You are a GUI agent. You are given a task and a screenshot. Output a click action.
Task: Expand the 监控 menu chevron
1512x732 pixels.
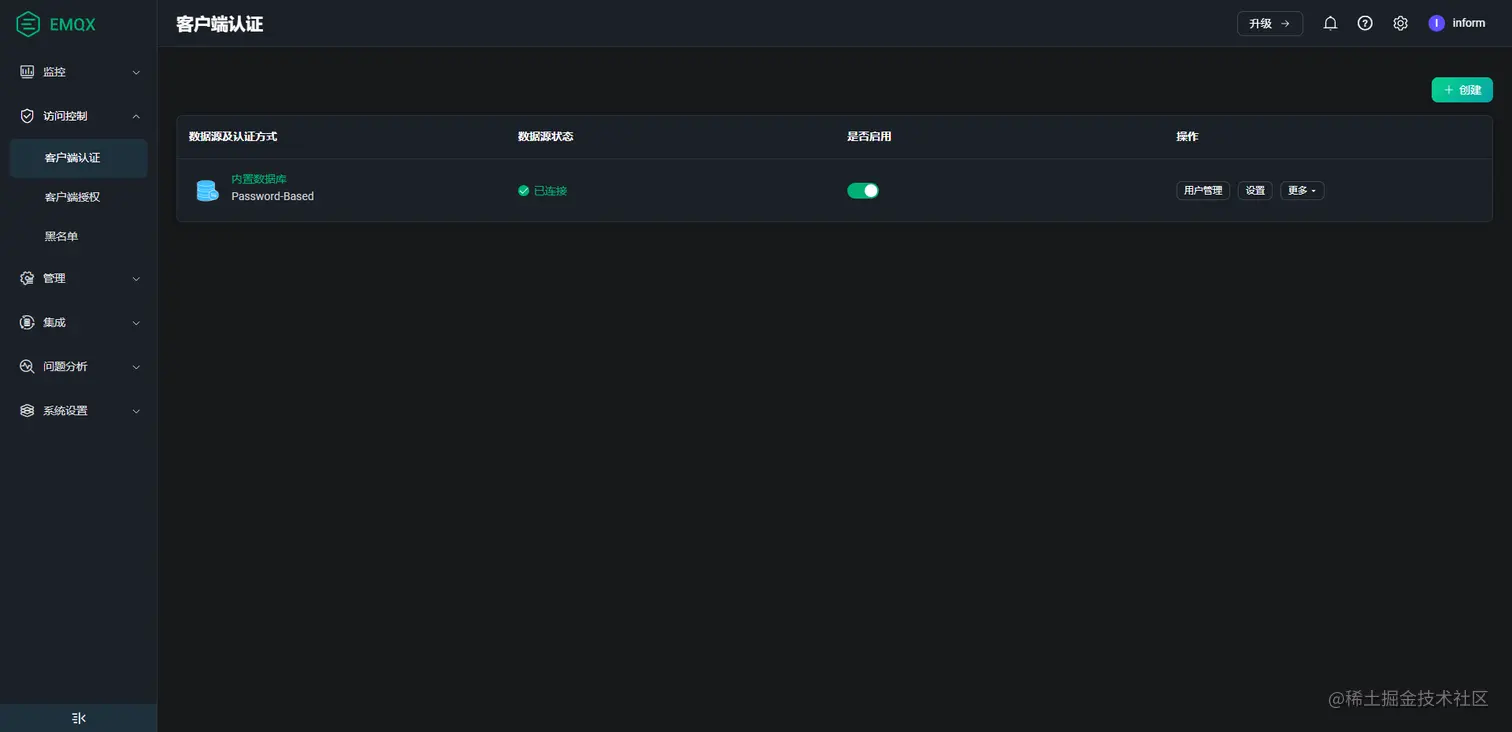click(137, 72)
